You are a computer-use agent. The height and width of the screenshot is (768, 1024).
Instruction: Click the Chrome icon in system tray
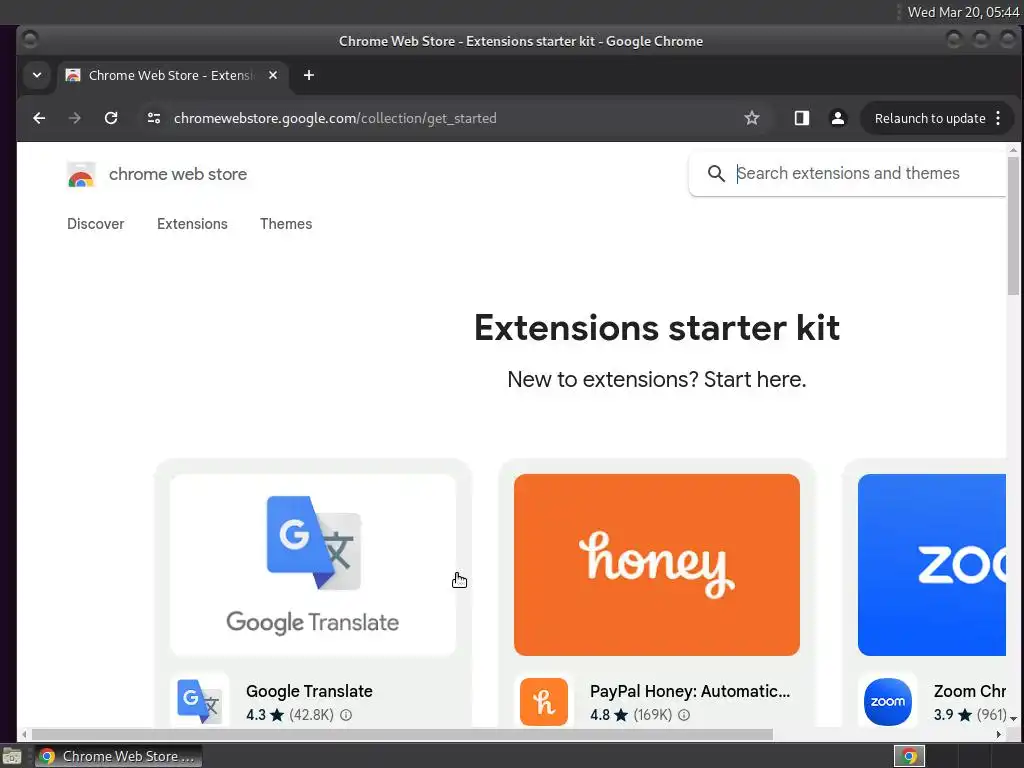coord(909,756)
